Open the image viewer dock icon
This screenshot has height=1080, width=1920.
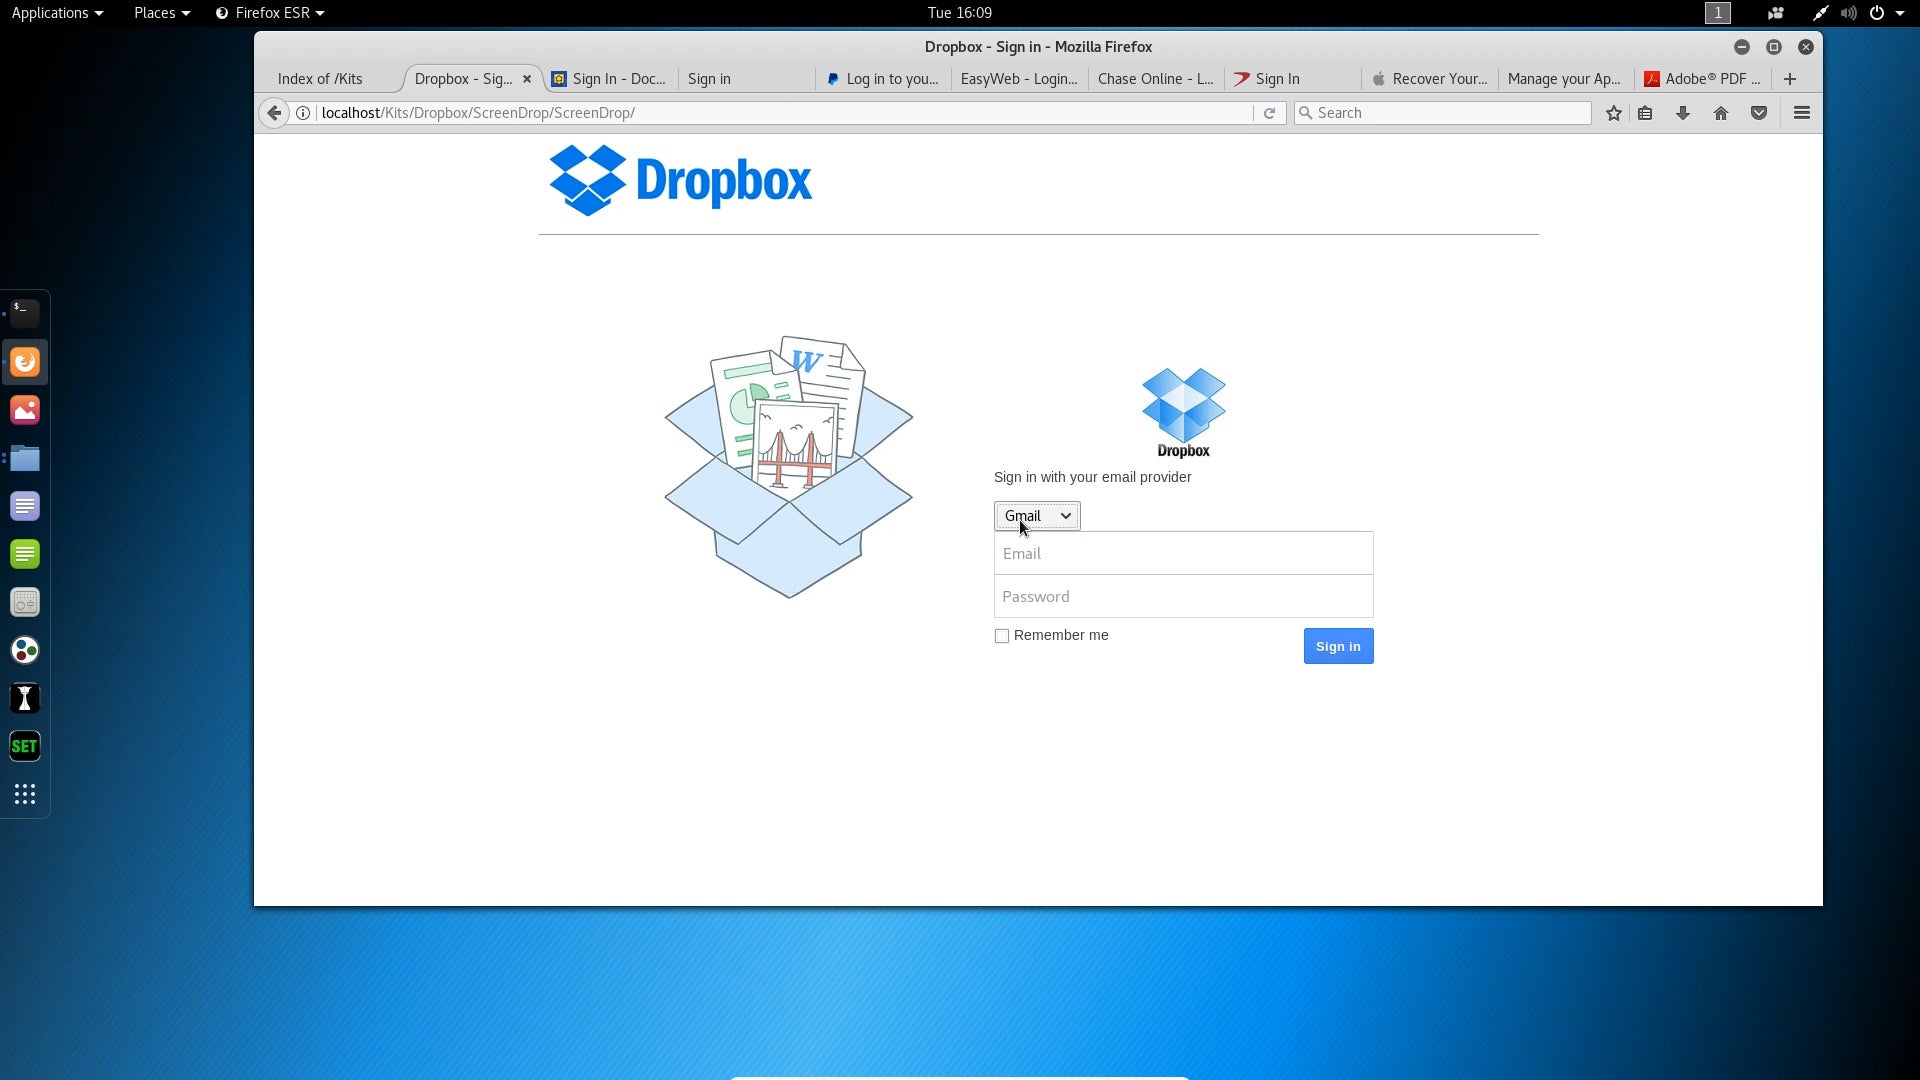[x=25, y=410]
